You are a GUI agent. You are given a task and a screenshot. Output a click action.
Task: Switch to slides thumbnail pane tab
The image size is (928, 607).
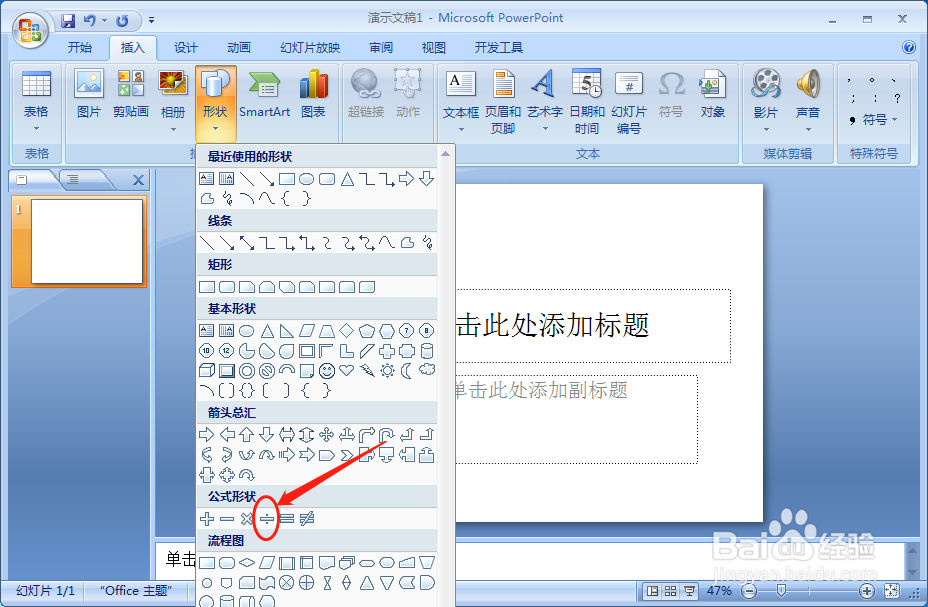pos(24,180)
